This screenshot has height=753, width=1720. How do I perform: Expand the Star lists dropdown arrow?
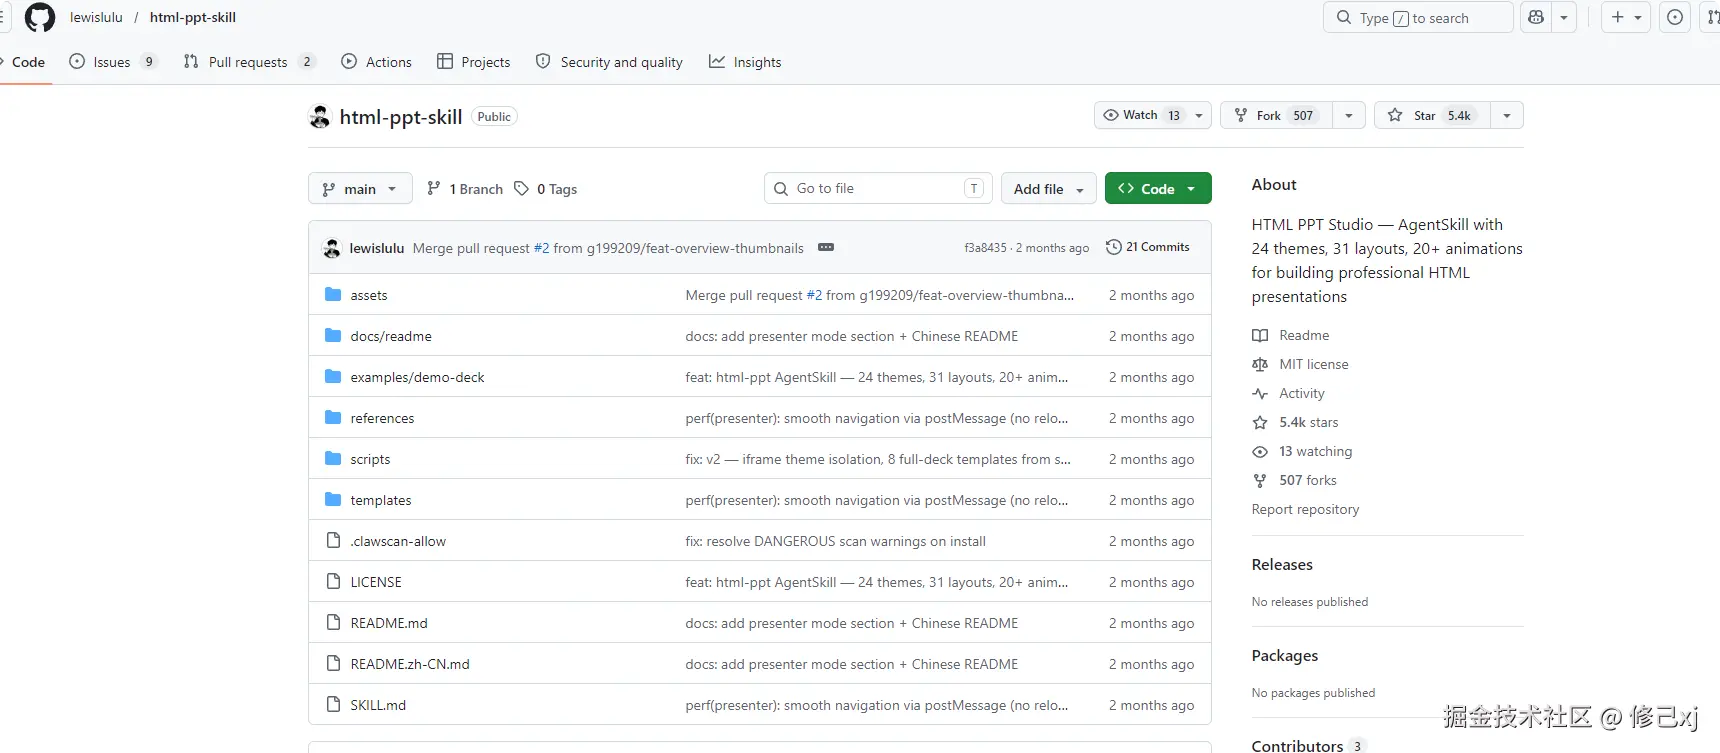pos(1507,116)
